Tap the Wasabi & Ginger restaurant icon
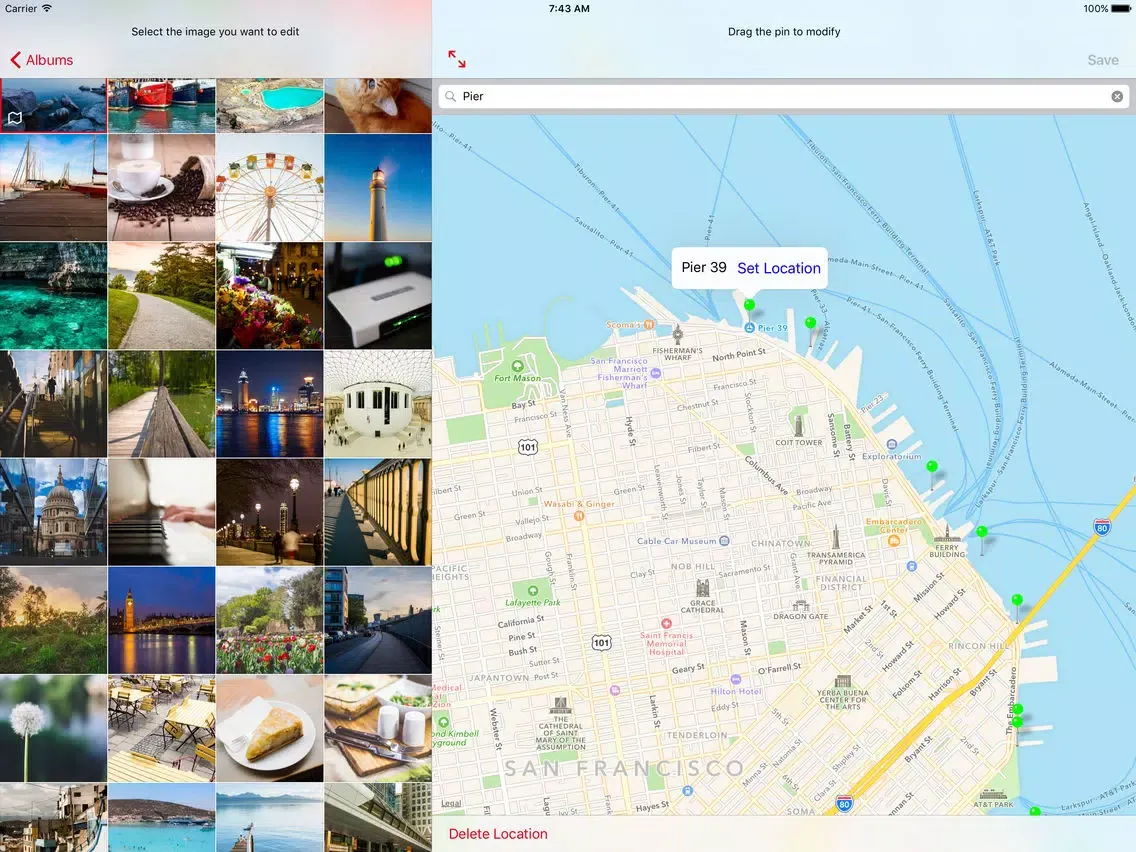Screen dimensions: 1136x852 [579, 516]
